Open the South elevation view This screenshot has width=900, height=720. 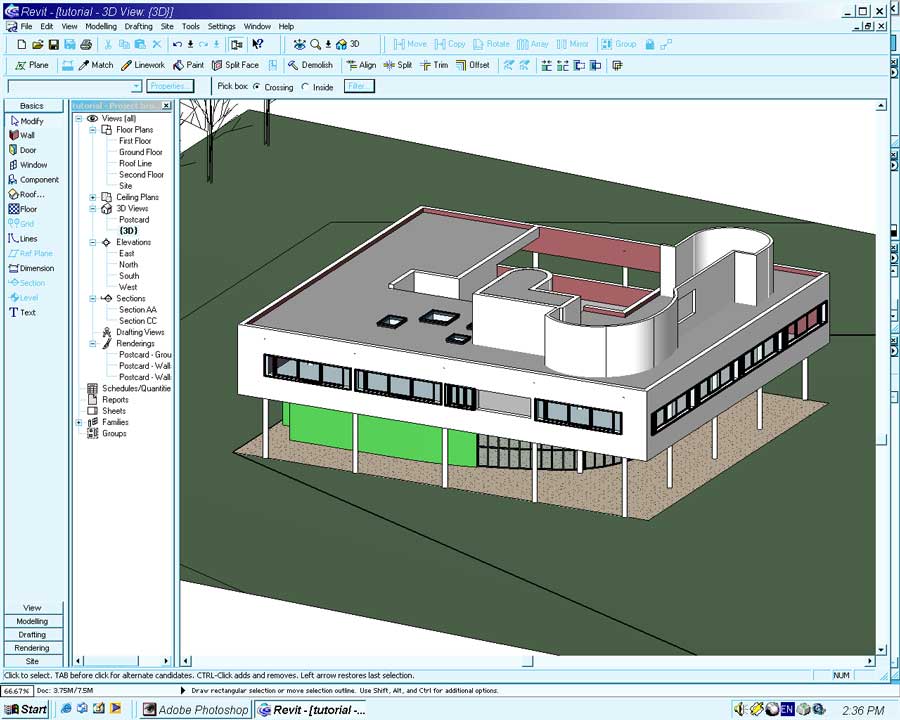click(129, 276)
